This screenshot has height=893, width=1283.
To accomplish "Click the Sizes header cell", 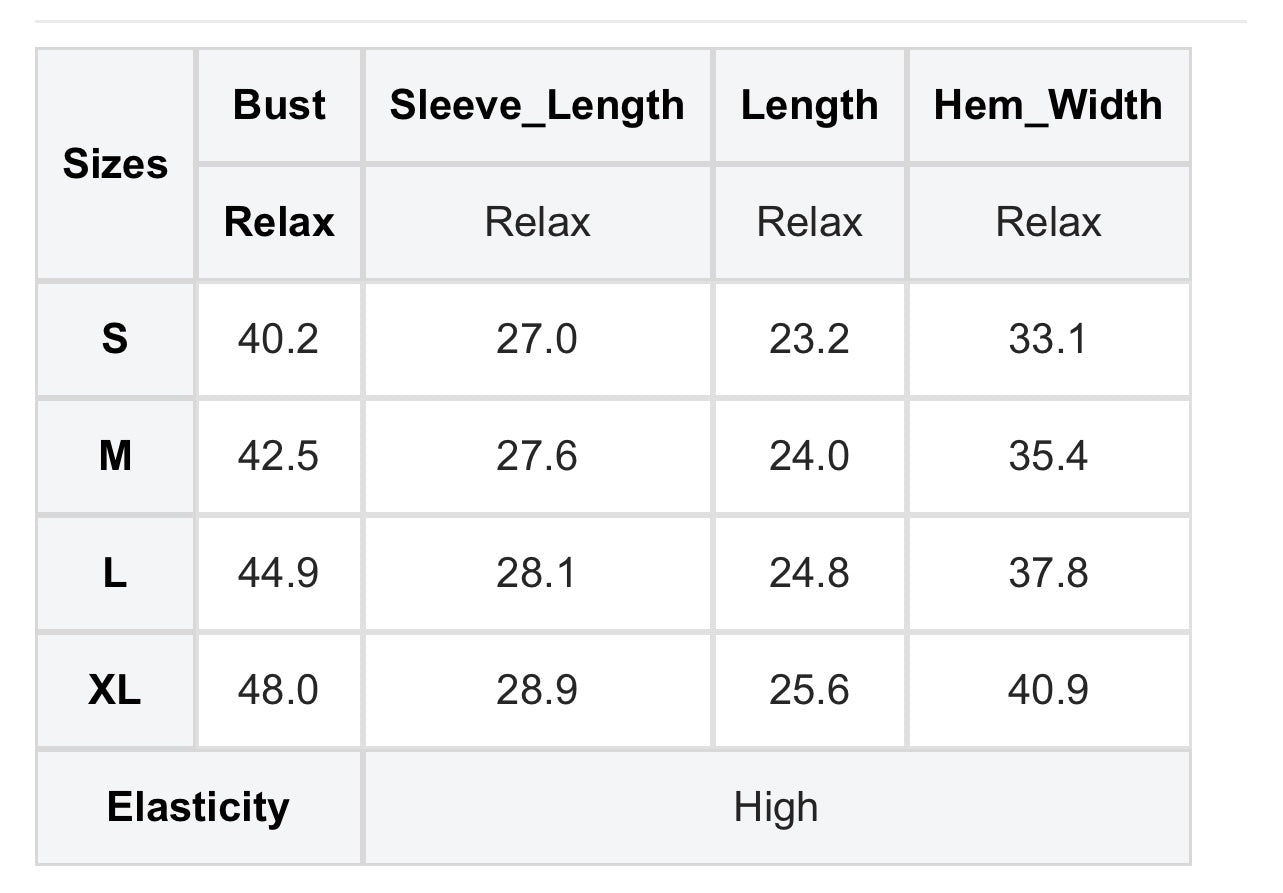I will click(116, 164).
